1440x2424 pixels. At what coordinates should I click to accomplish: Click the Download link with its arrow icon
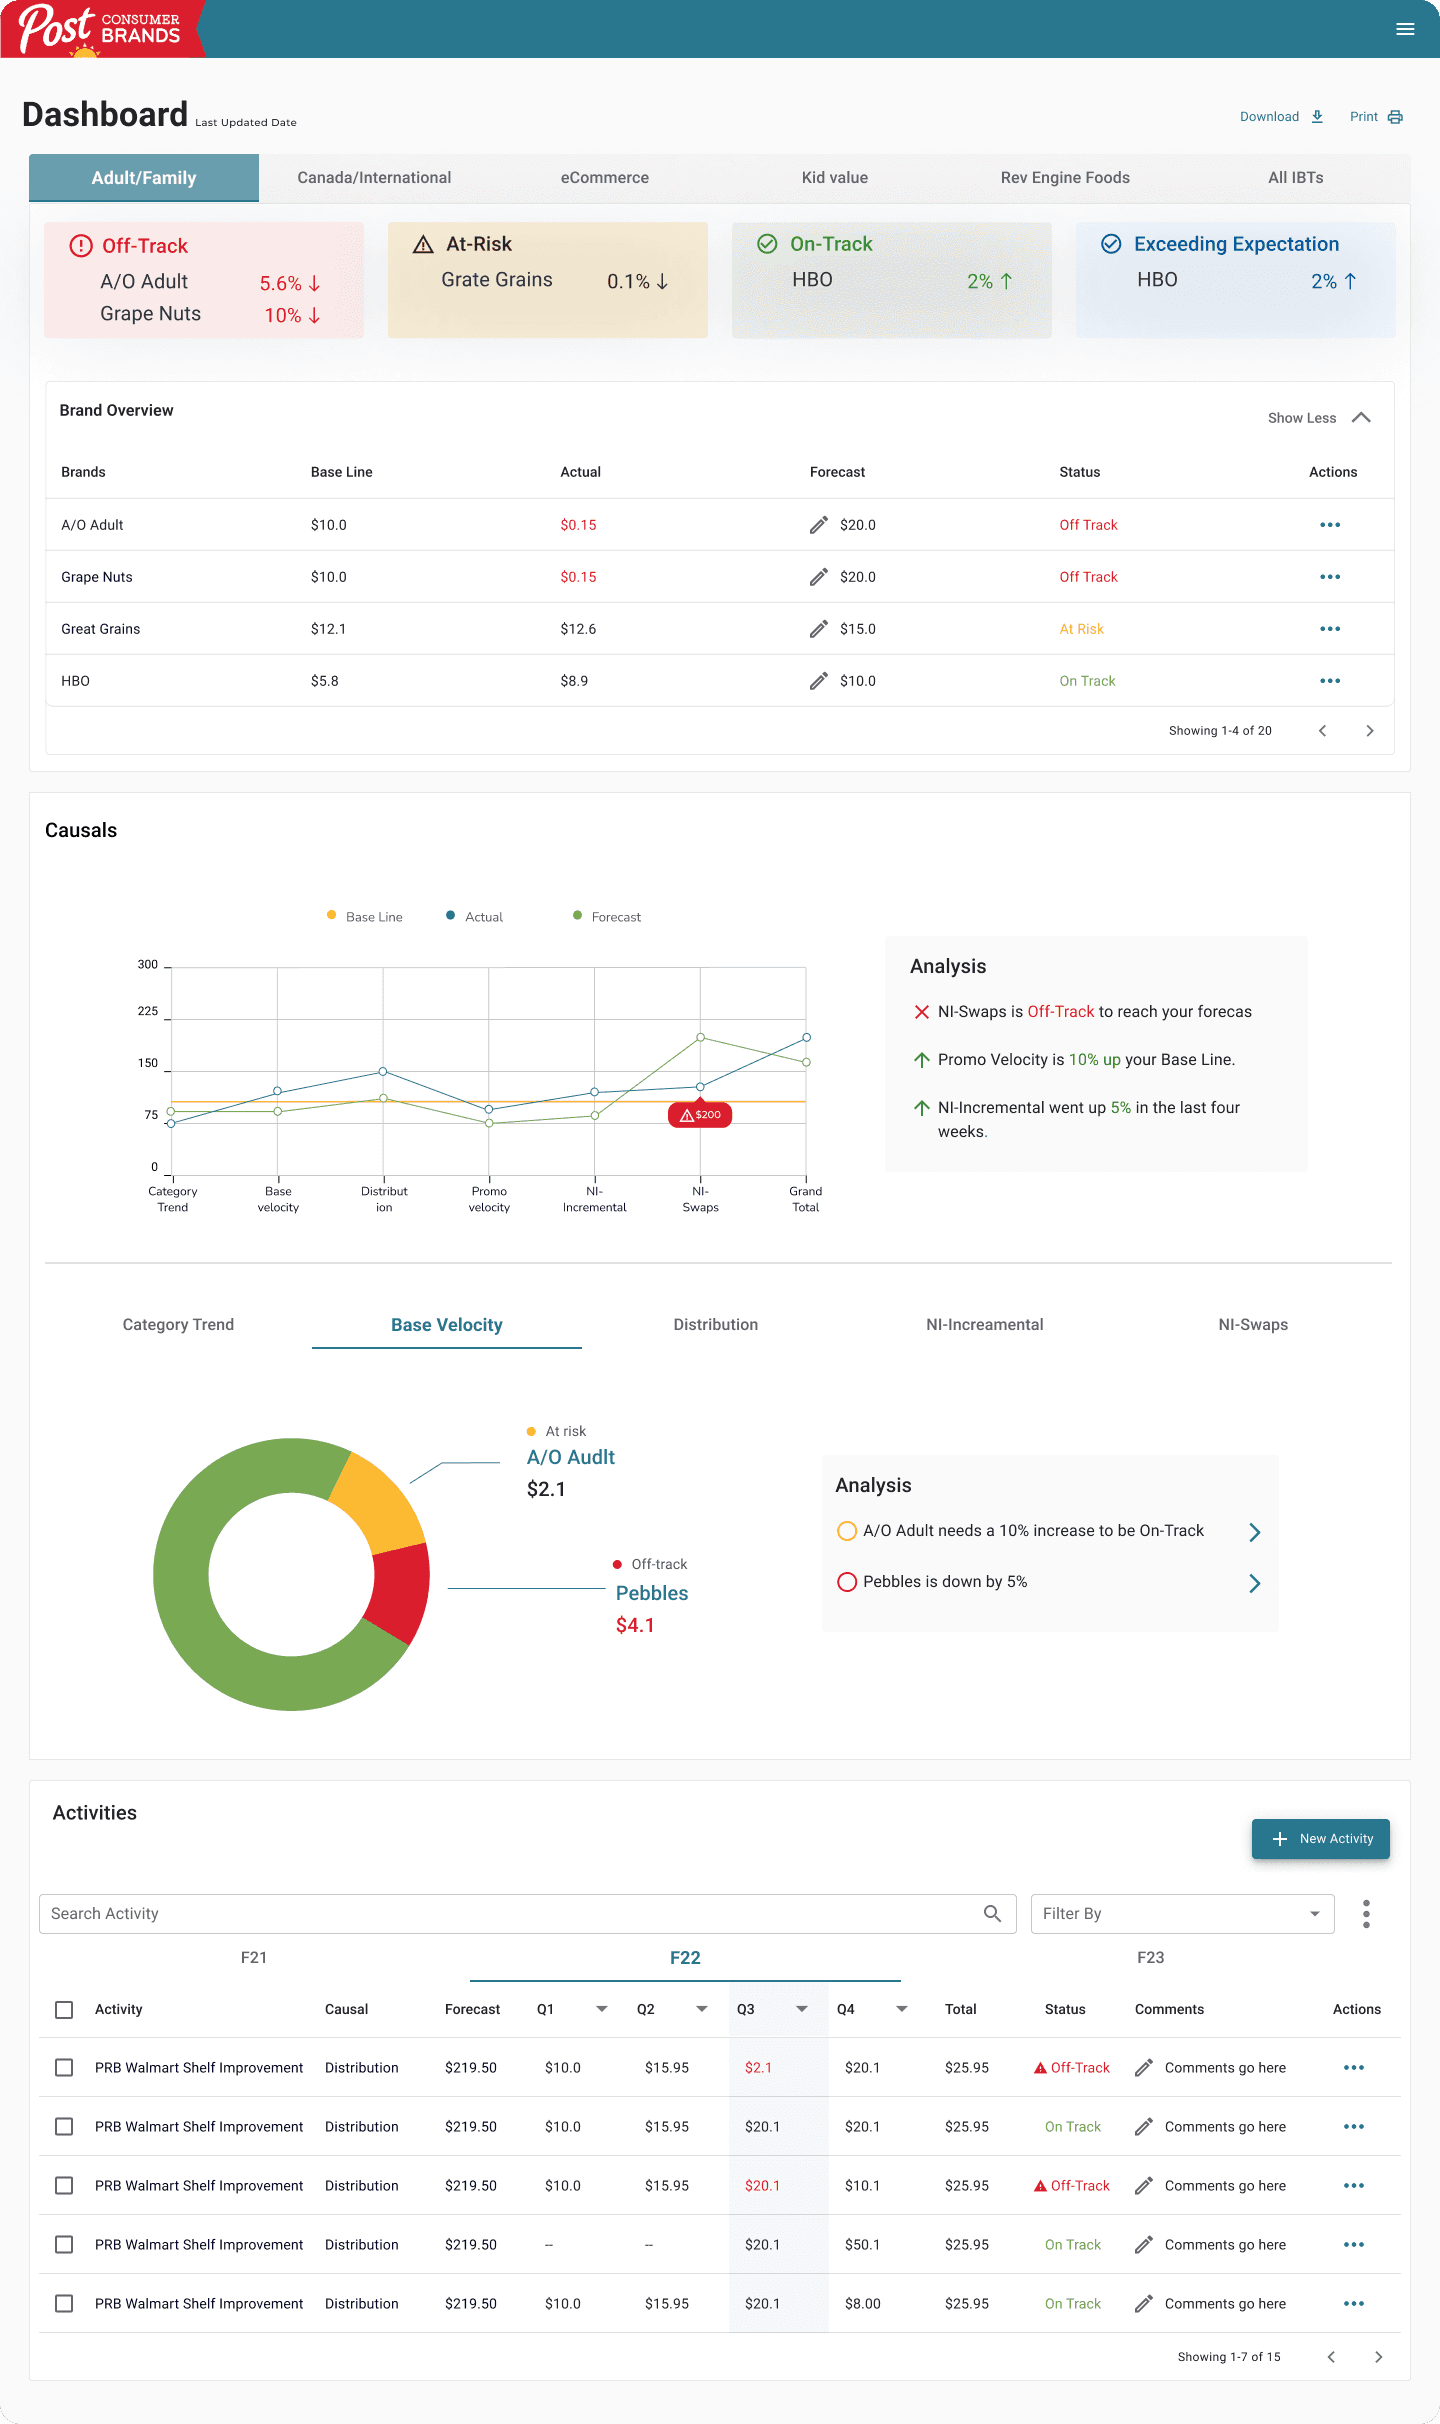coord(1281,117)
